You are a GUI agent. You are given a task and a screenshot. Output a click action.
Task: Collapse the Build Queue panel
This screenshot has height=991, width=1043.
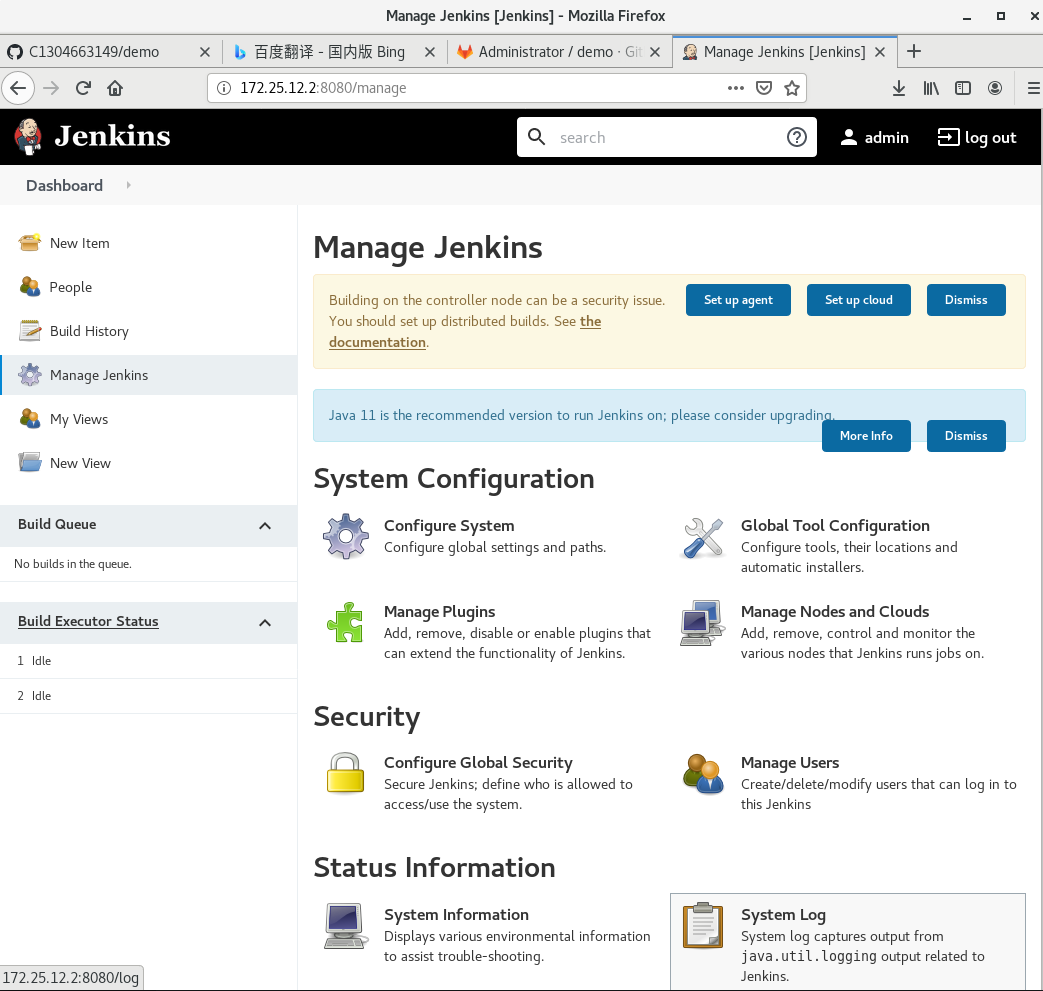pyautogui.click(x=265, y=525)
